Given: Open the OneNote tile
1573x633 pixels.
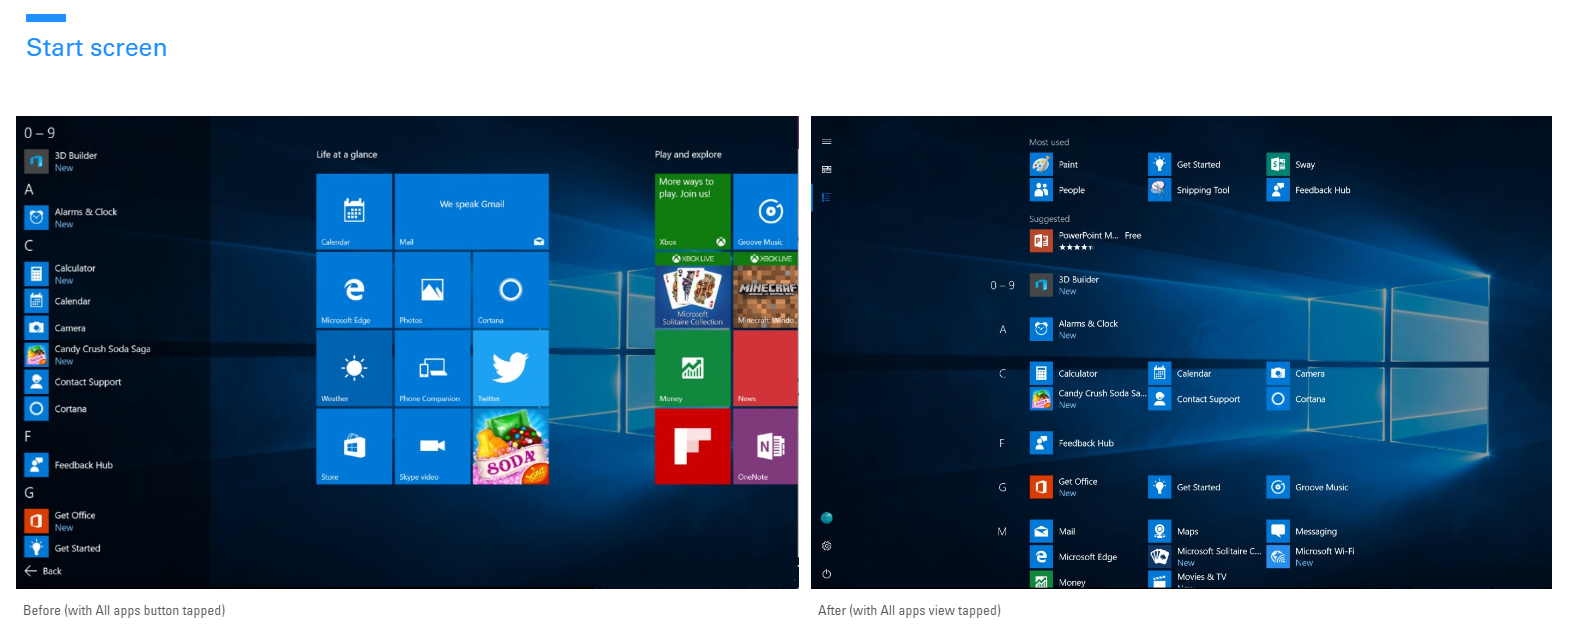Looking at the screenshot, I should pos(766,446).
